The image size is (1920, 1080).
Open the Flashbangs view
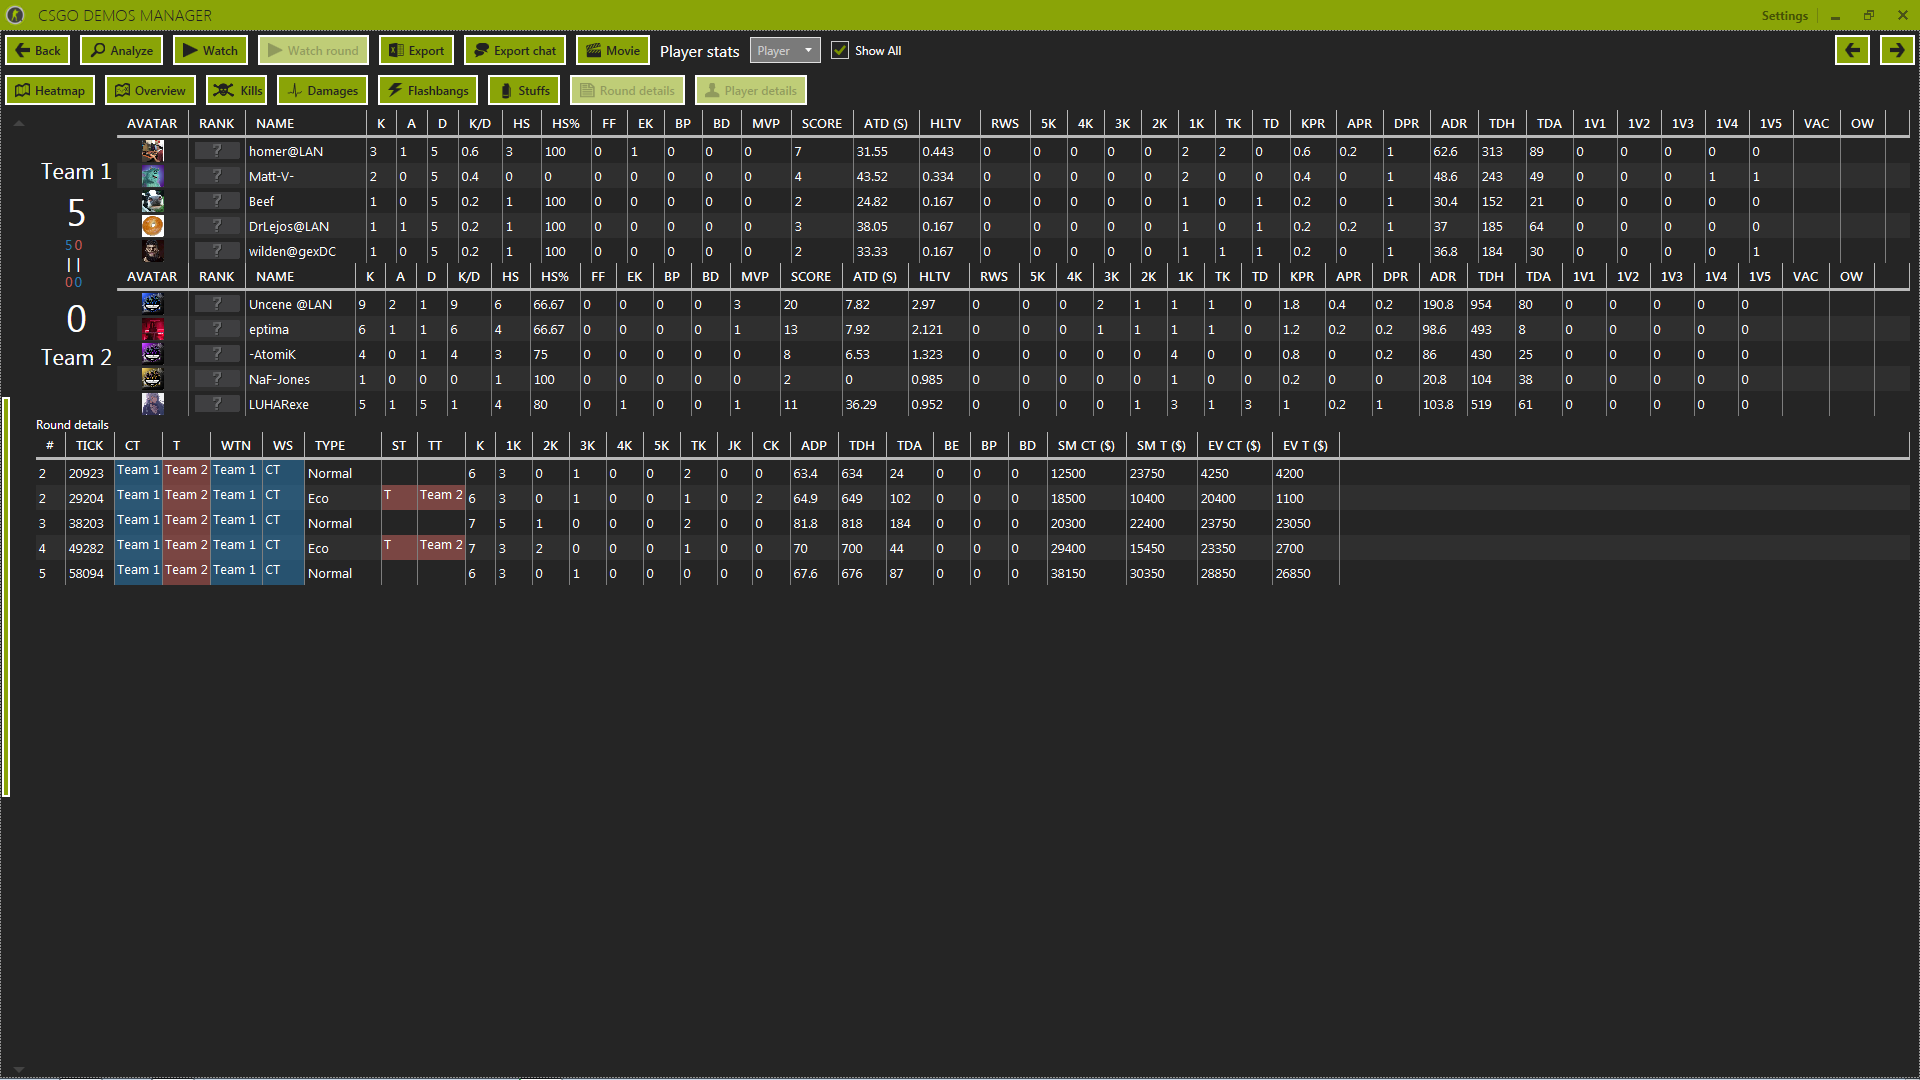pyautogui.click(x=428, y=90)
